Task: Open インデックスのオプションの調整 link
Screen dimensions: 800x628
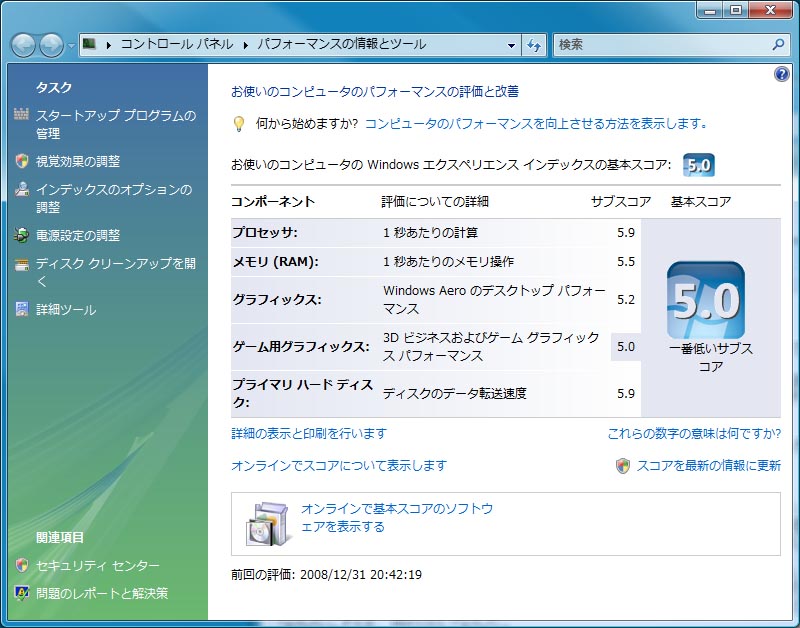Action: (x=114, y=198)
